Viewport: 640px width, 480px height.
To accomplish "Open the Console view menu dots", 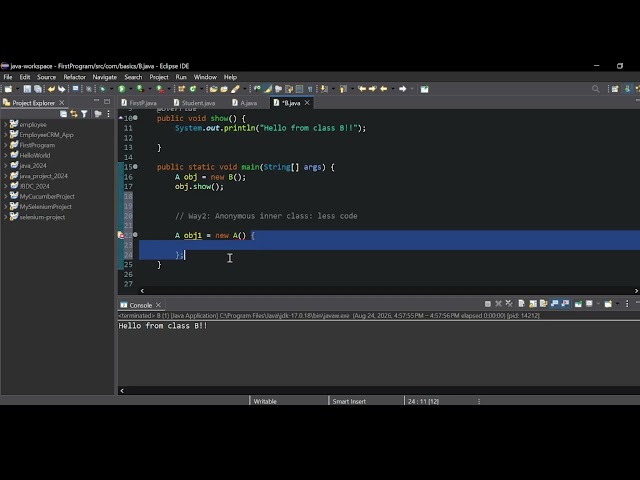I will (x=627, y=304).
